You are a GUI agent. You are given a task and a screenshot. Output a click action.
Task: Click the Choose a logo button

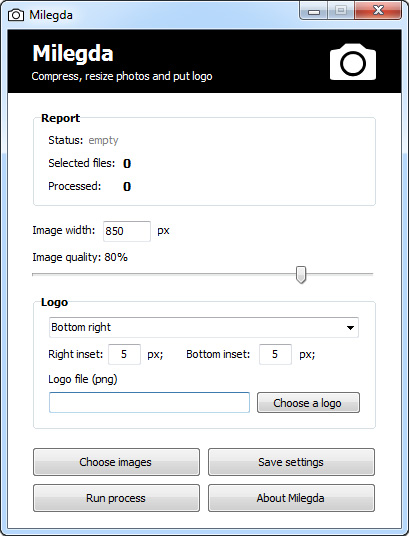pyautogui.click(x=308, y=403)
